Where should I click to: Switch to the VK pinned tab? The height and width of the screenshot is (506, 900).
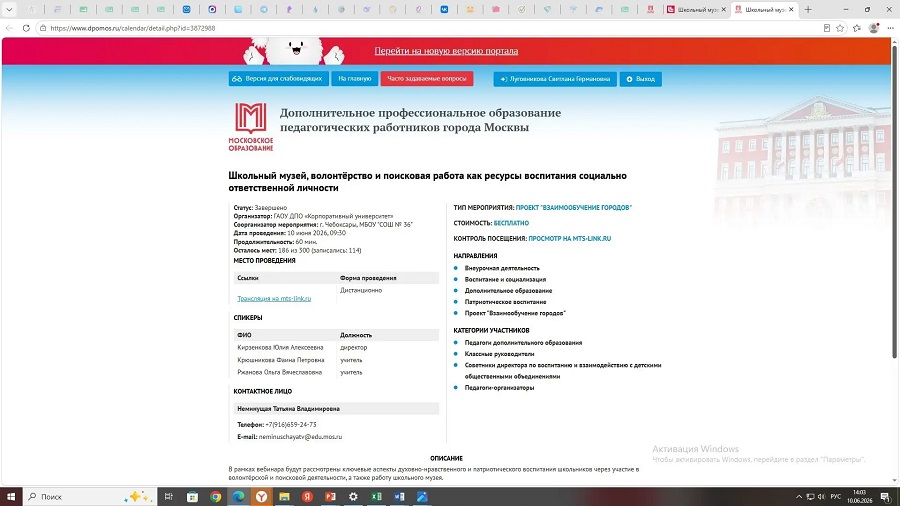pos(444,9)
